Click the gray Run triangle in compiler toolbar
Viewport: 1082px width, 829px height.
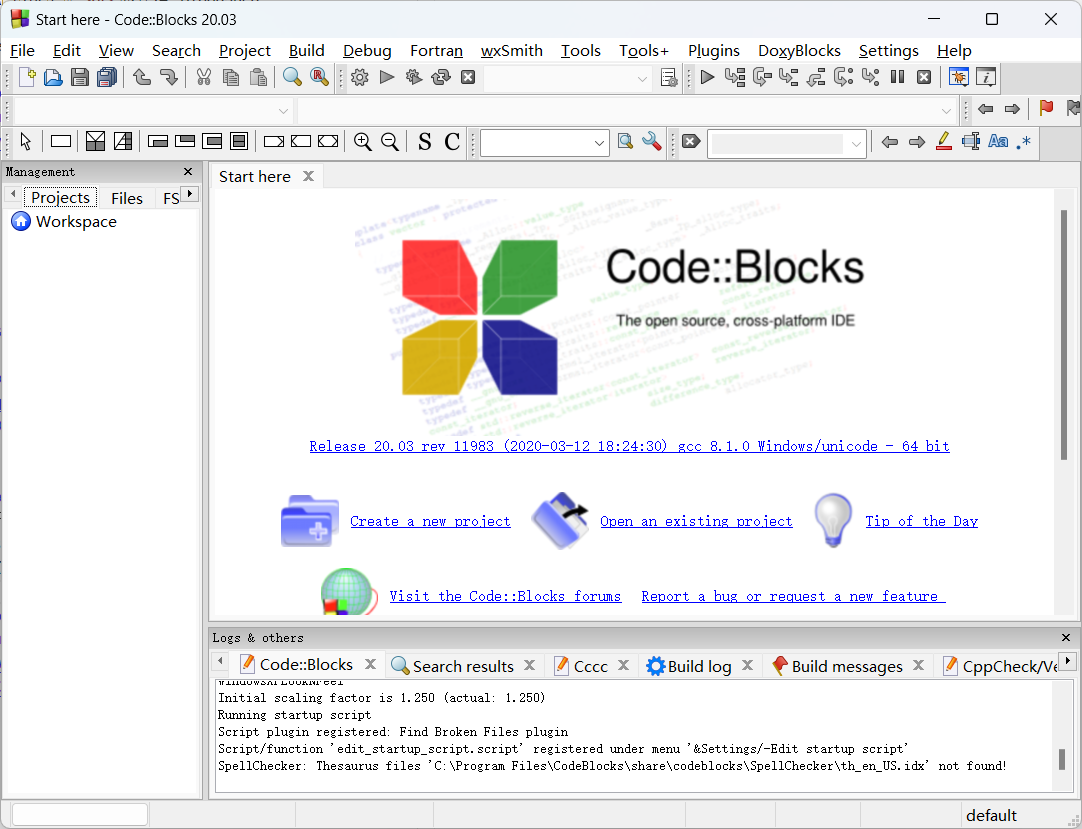click(x=387, y=77)
